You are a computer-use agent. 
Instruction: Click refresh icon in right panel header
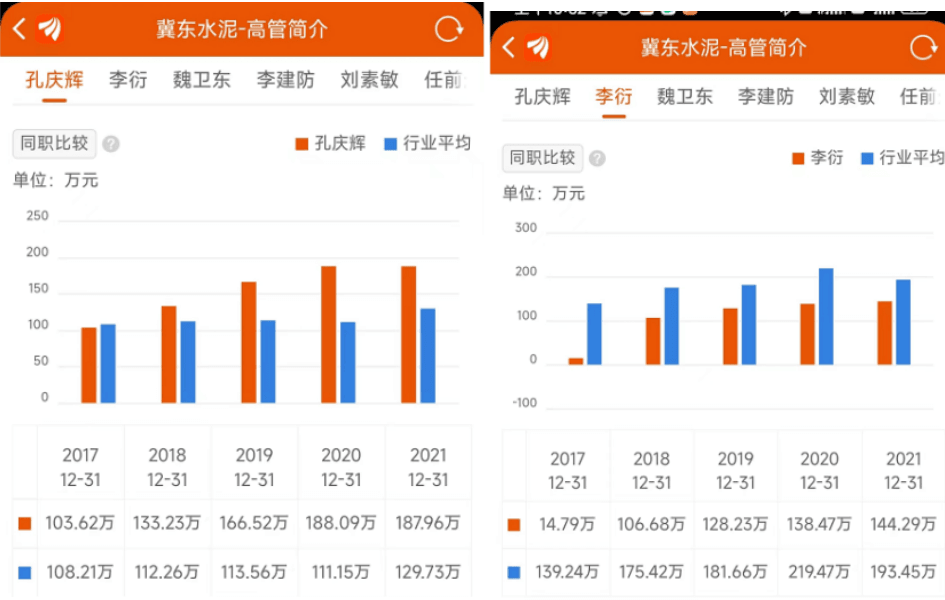click(x=922, y=47)
